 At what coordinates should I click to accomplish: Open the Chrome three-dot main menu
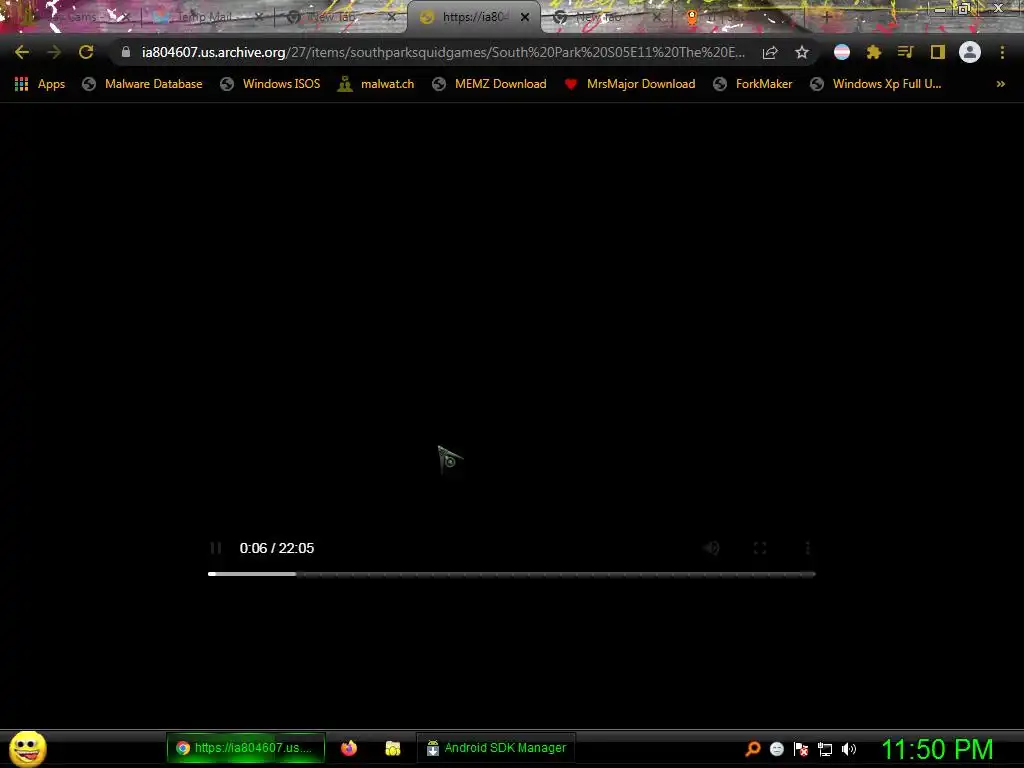pyautogui.click(x=1002, y=52)
